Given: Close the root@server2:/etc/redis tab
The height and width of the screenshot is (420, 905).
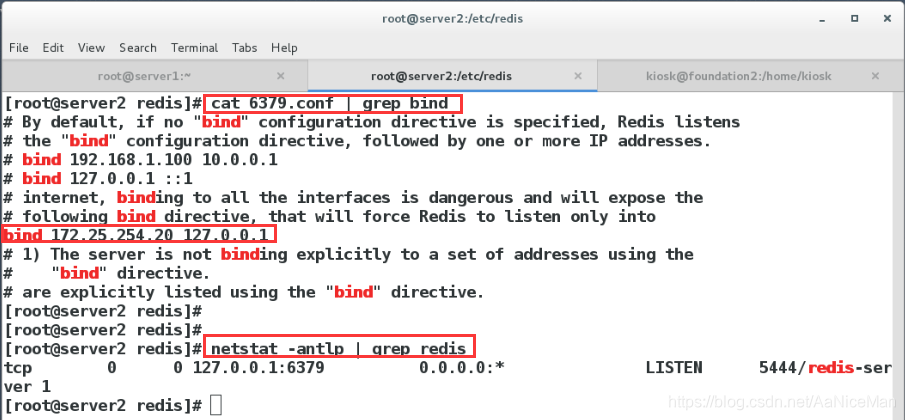Looking at the screenshot, I should point(578,76).
